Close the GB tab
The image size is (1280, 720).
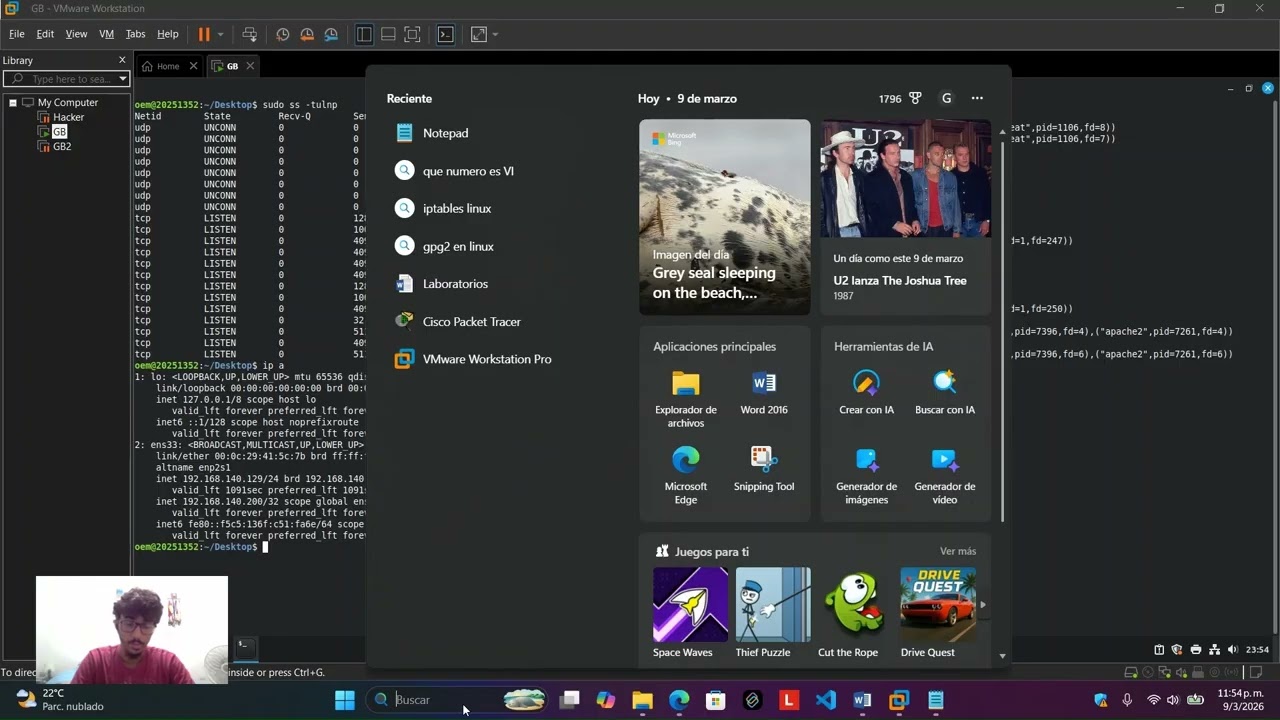[x=250, y=66]
